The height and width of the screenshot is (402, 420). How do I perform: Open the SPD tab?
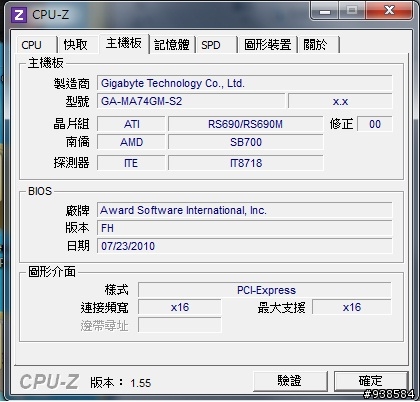pyautogui.click(x=216, y=44)
